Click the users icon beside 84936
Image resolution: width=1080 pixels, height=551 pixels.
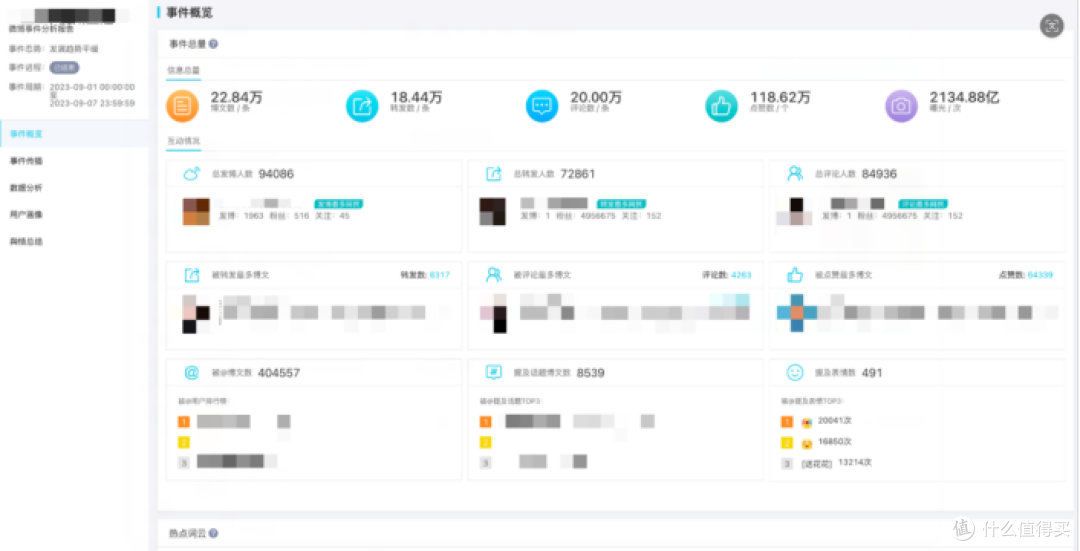pyautogui.click(x=795, y=174)
